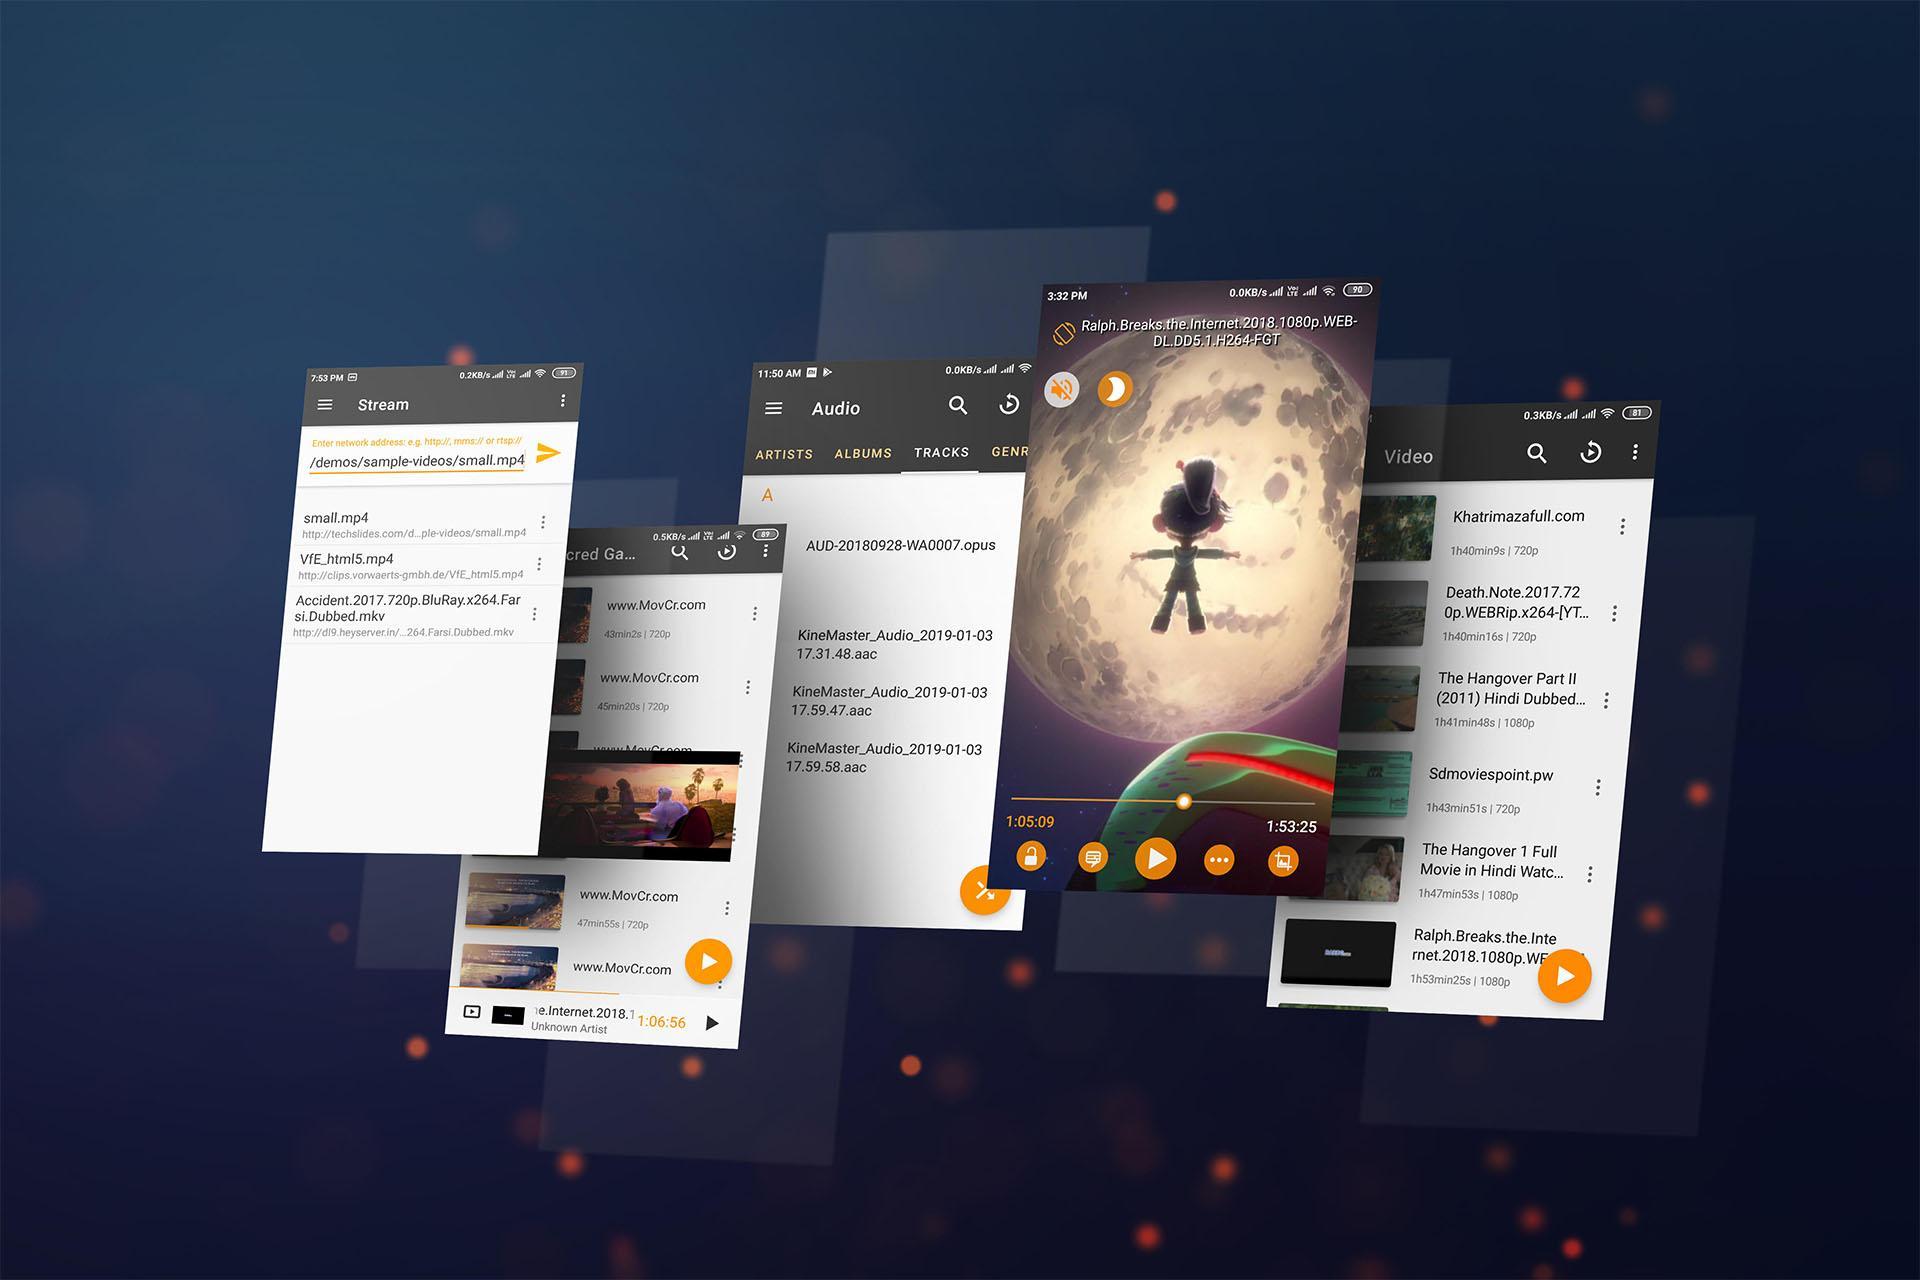Open options for The Hangover 1 video

1590,874
